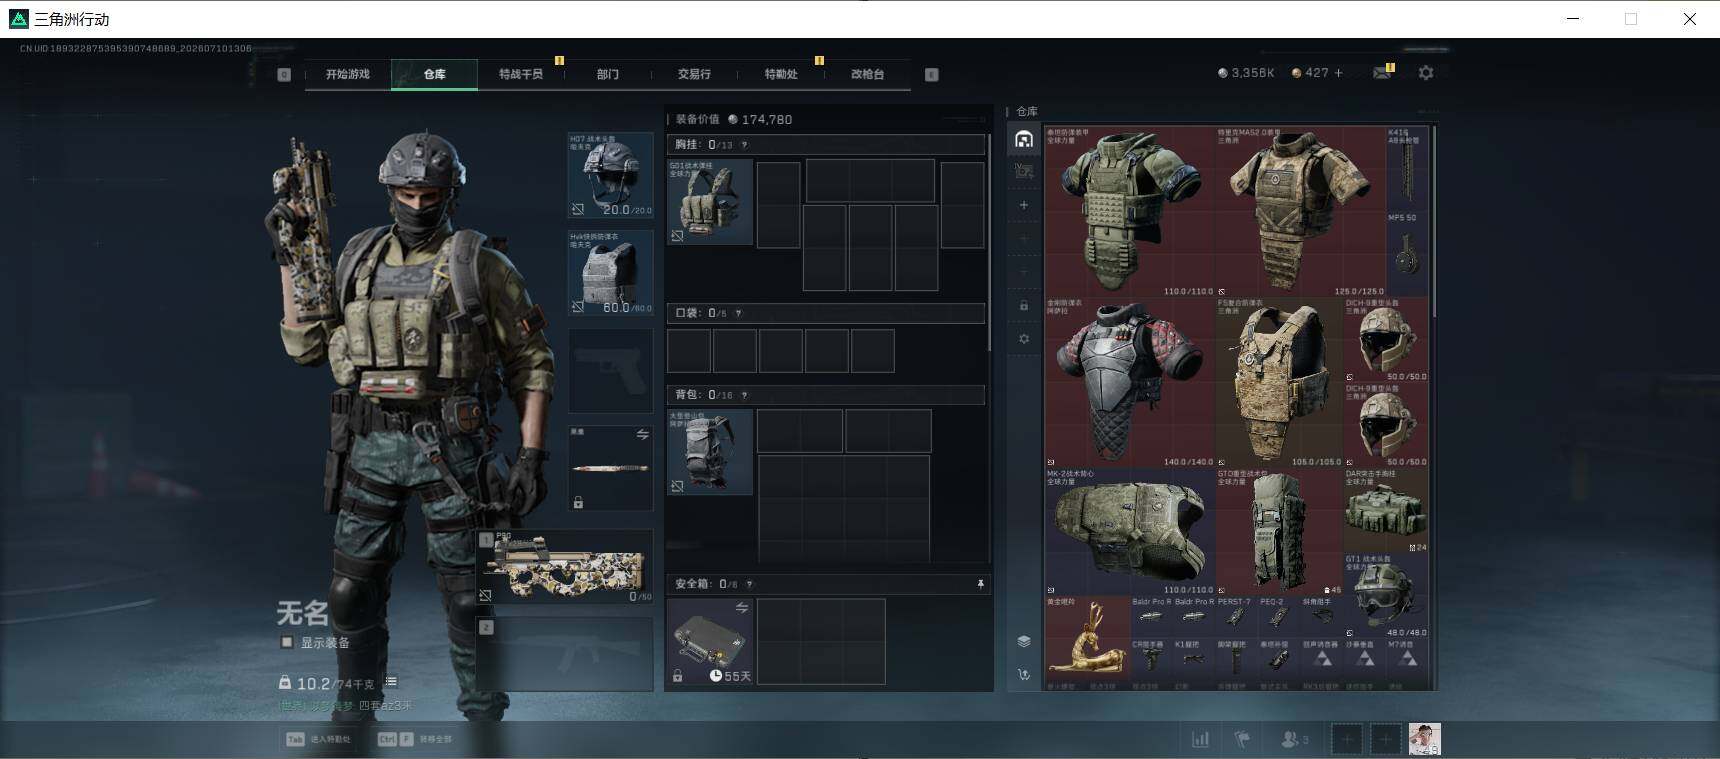Screen dimensions: 1720x759
Task: Click the plus button beside 427 currency
Action: click(x=1339, y=73)
